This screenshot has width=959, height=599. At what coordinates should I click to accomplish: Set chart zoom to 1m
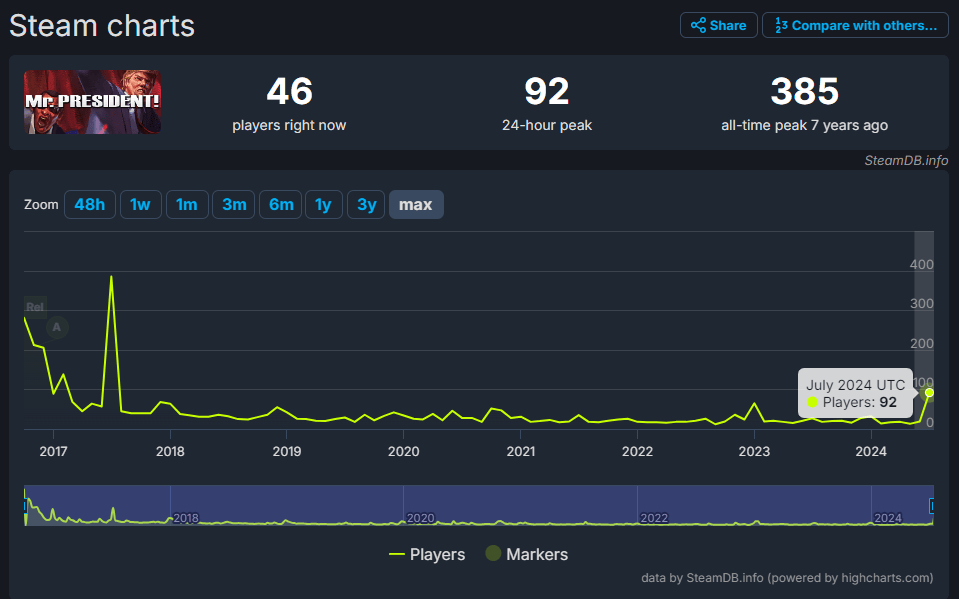[187, 204]
